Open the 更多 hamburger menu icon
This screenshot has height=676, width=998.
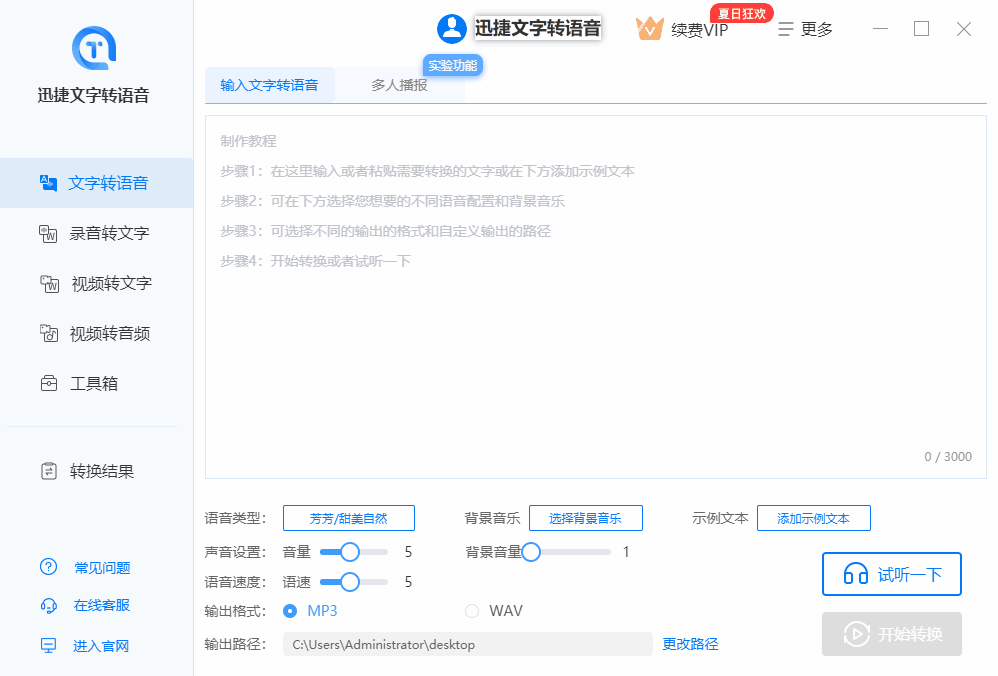coord(786,29)
